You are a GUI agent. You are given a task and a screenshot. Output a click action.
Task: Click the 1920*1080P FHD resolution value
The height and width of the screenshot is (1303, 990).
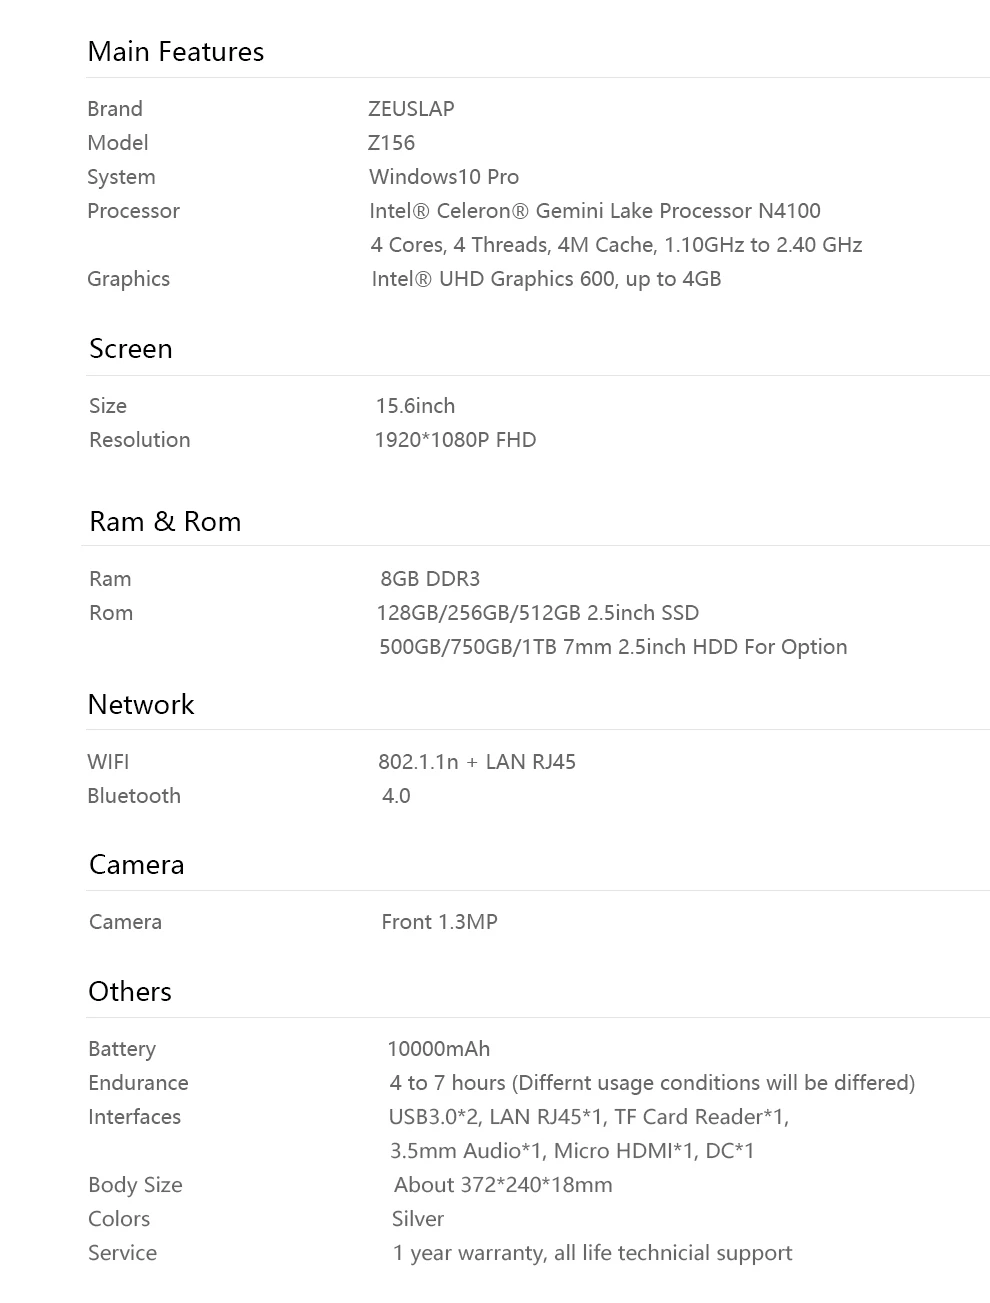coord(455,440)
